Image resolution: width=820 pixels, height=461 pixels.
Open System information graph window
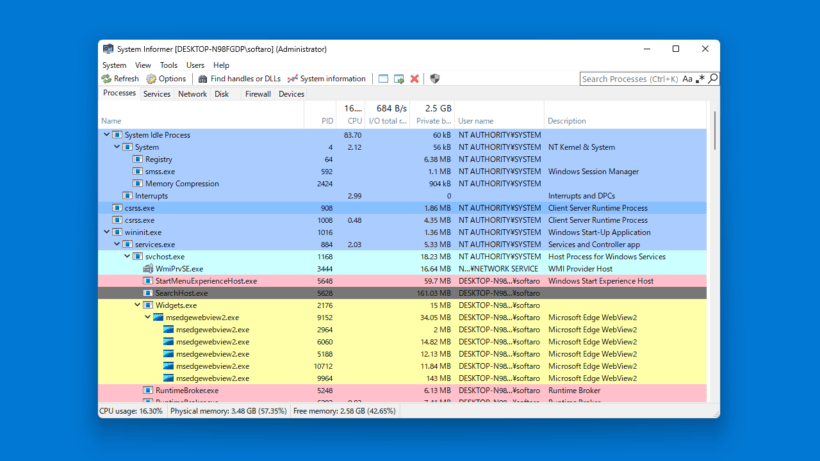pyautogui.click(x=326, y=78)
